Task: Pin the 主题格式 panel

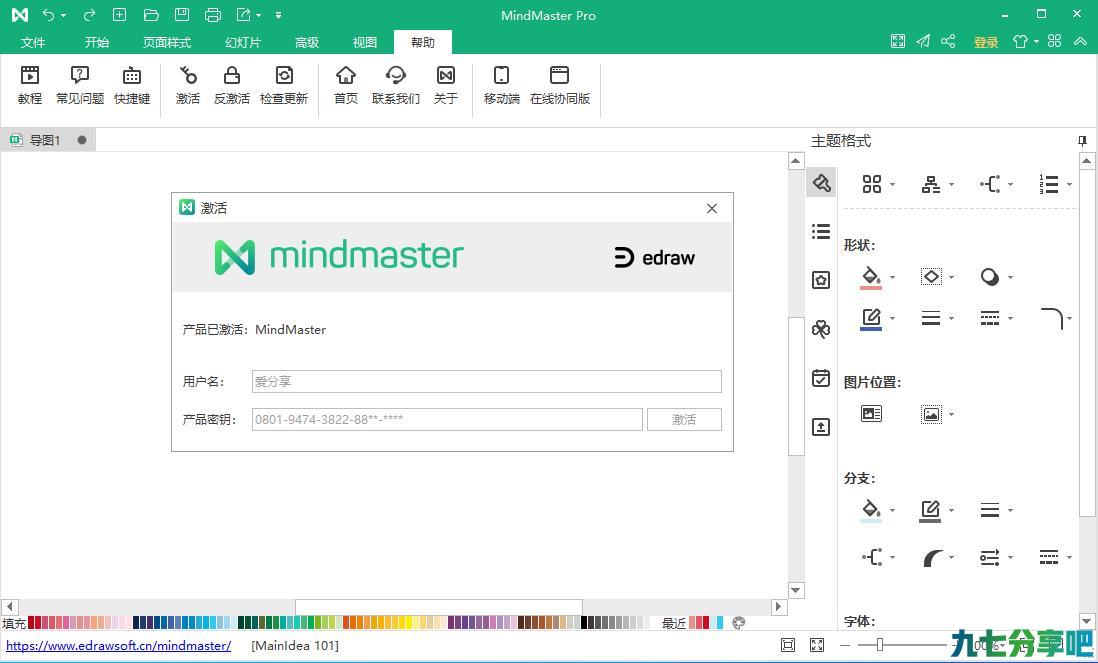Action: pos(1083,141)
